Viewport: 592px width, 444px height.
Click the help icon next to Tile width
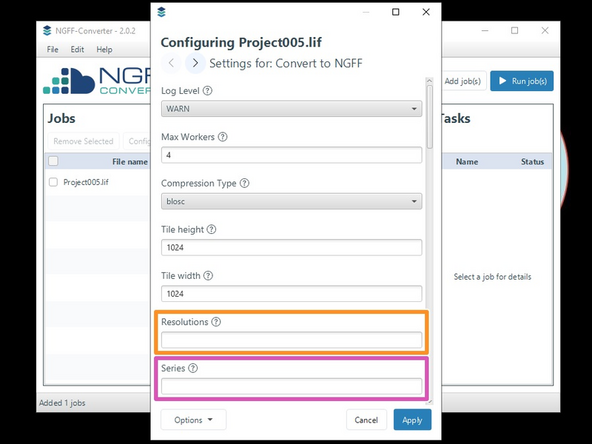pyautogui.click(x=208, y=276)
